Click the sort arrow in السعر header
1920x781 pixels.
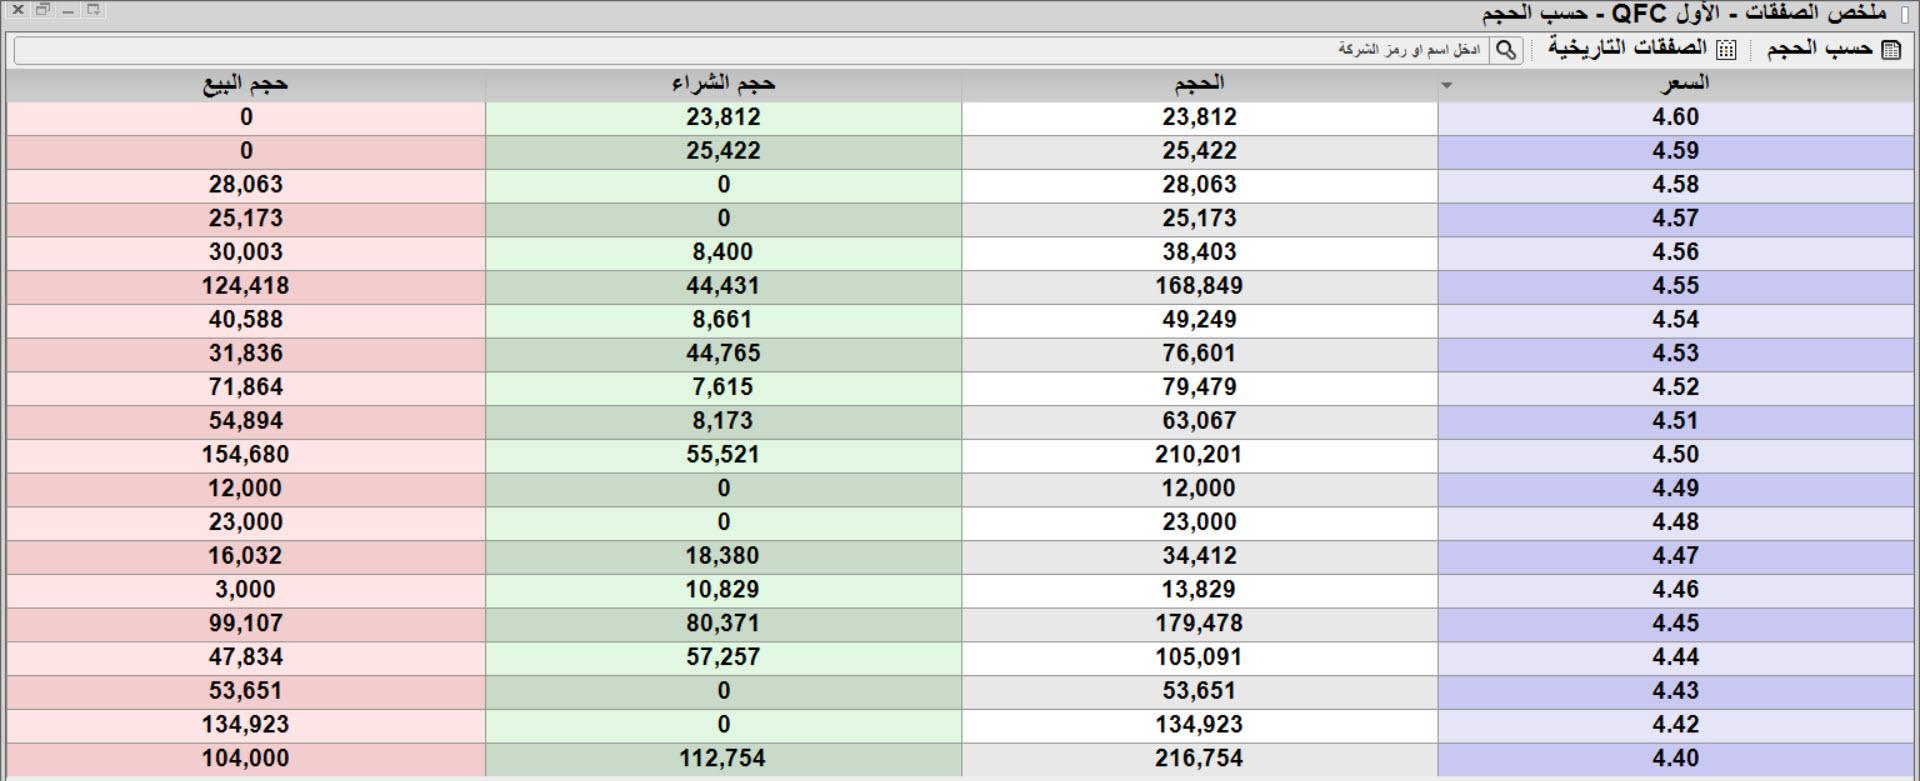(x=1447, y=86)
